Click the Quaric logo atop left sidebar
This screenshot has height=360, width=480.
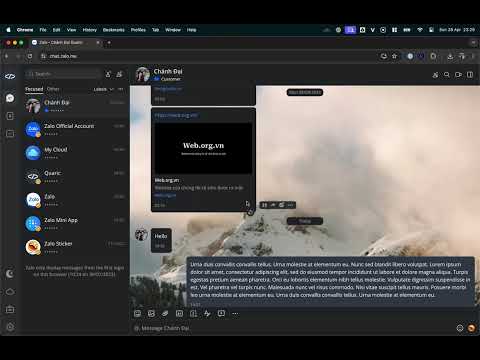coord(10,76)
